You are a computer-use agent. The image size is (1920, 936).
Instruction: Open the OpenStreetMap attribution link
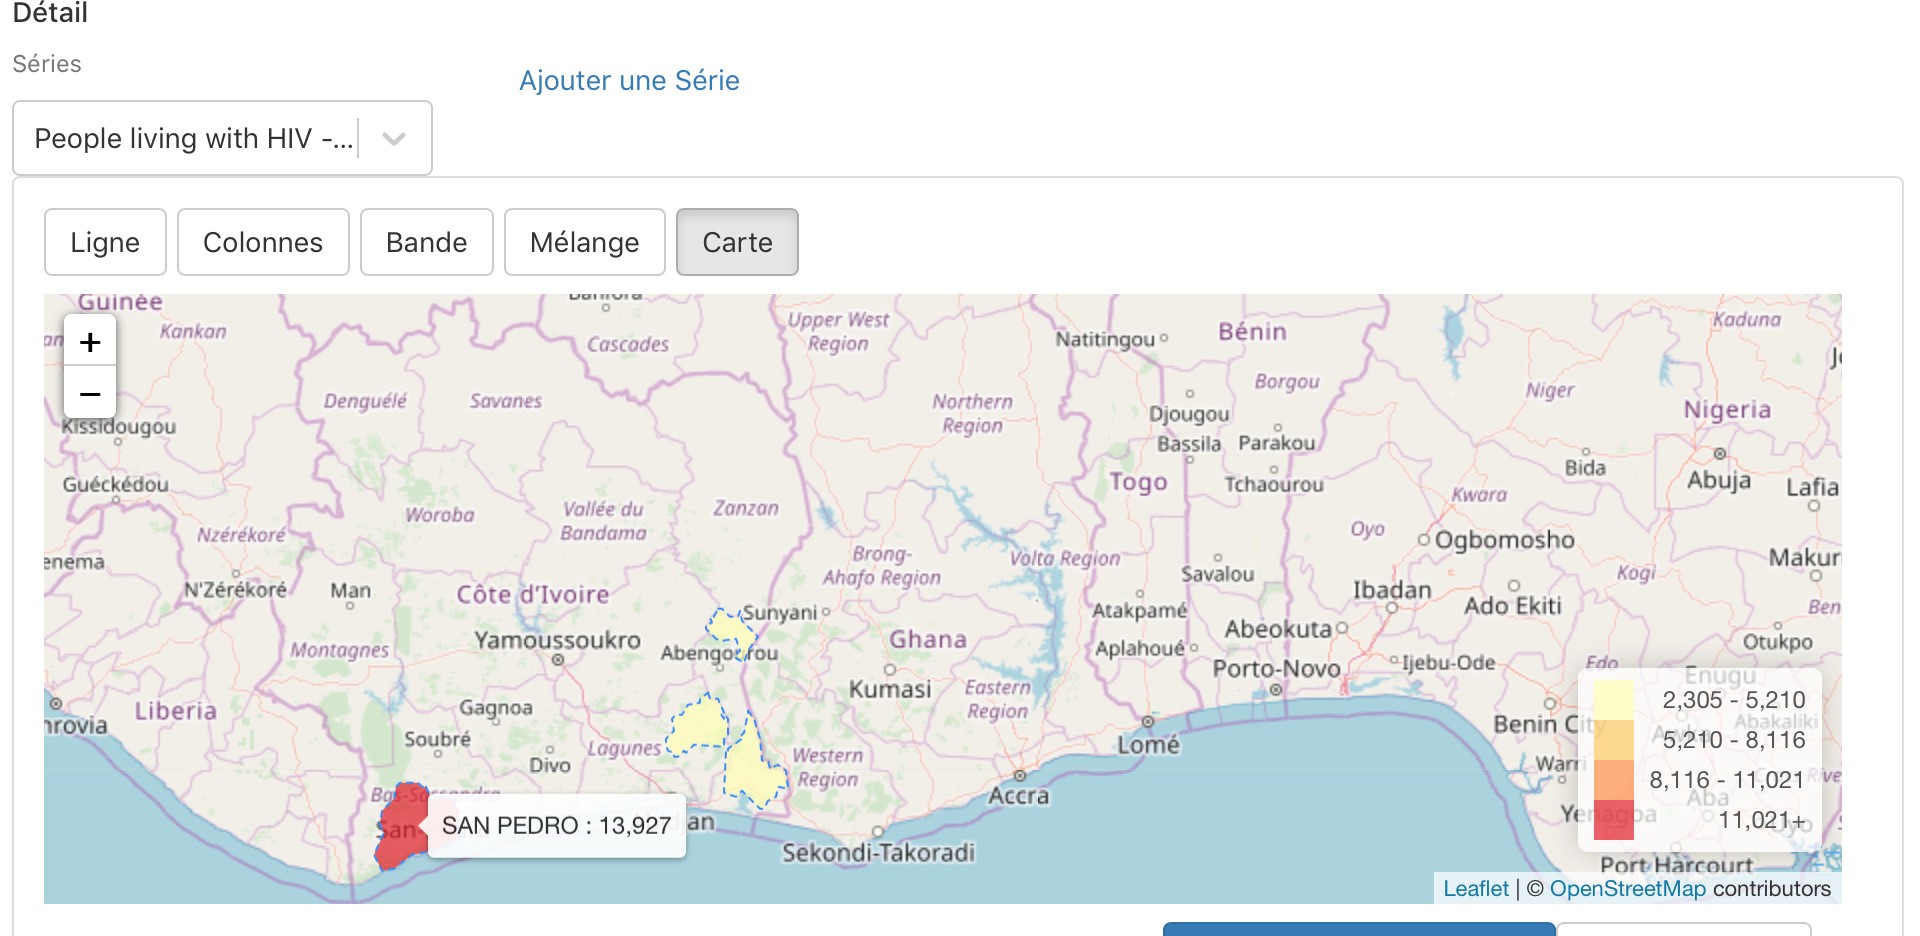1628,888
